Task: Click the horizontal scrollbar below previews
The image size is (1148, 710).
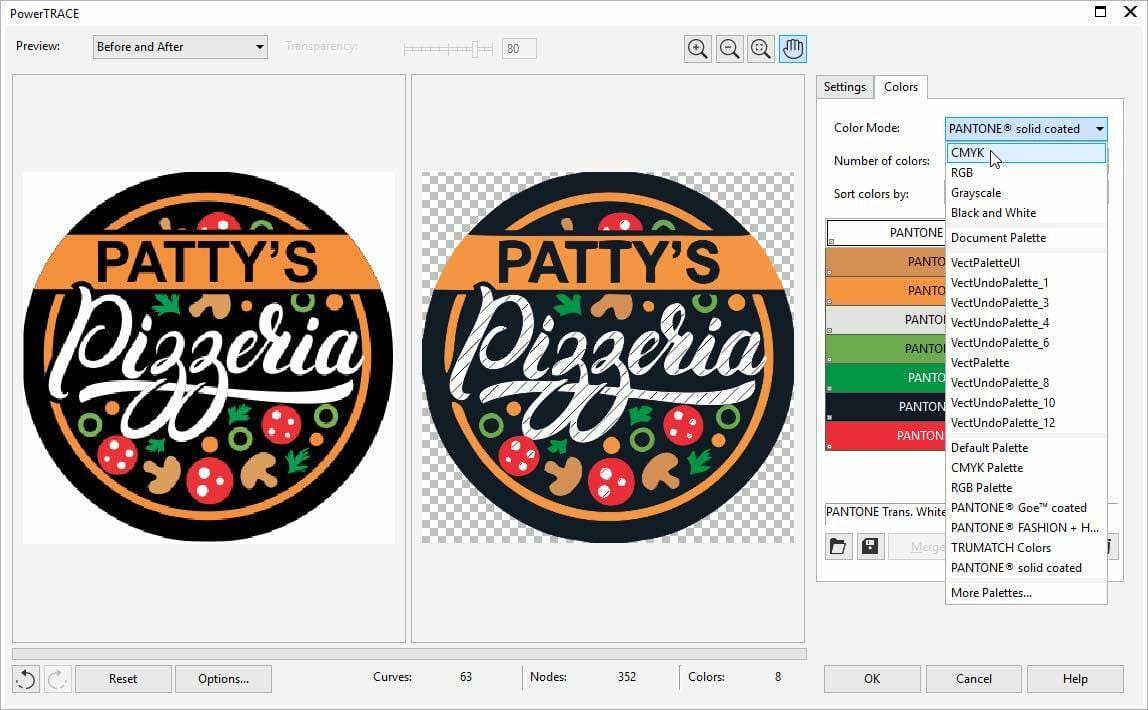Action: [409, 654]
